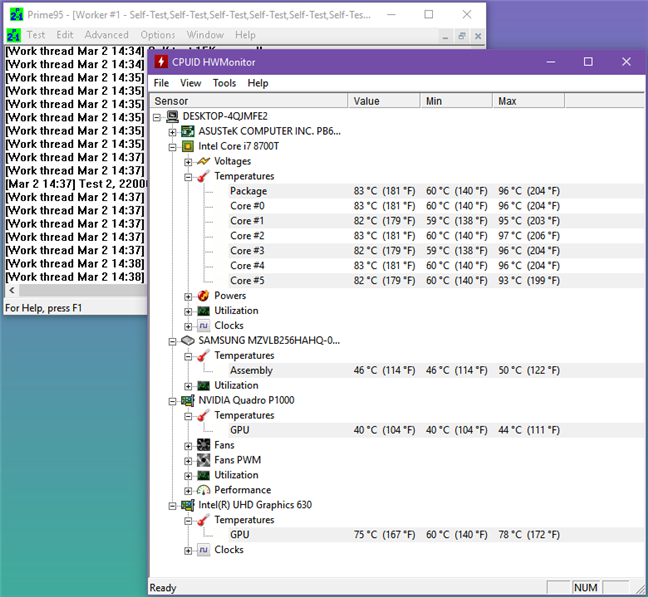Expand the NVIDIA Fans PWM node
This screenshot has width=648, height=597.
click(x=188, y=461)
